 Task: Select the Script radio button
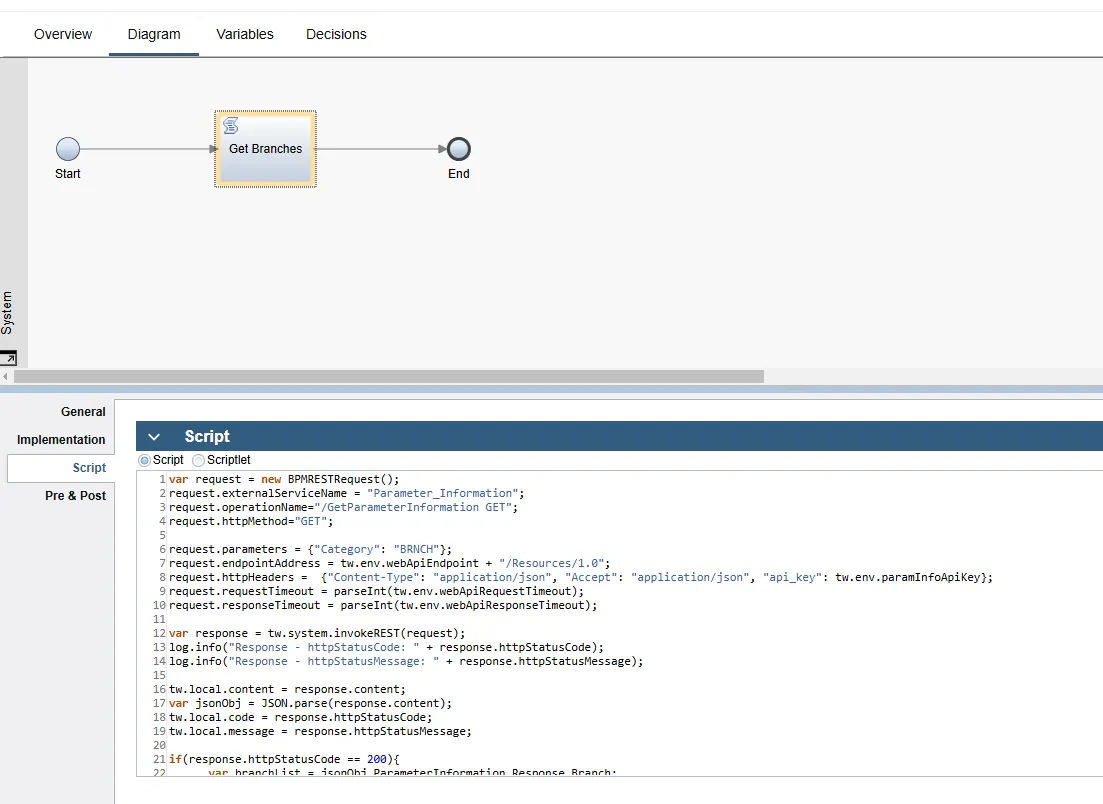[x=144, y=459]
